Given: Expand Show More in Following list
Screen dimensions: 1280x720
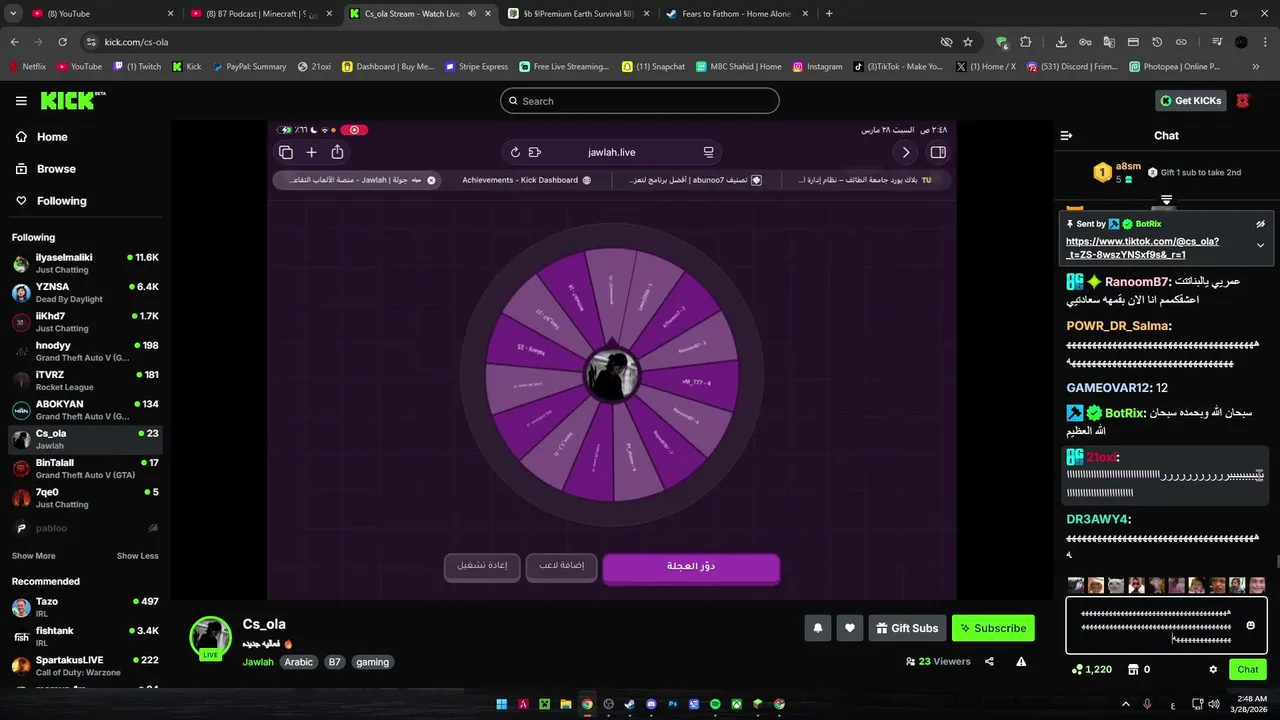Looking at the screenshot, I should click(34, 556).
